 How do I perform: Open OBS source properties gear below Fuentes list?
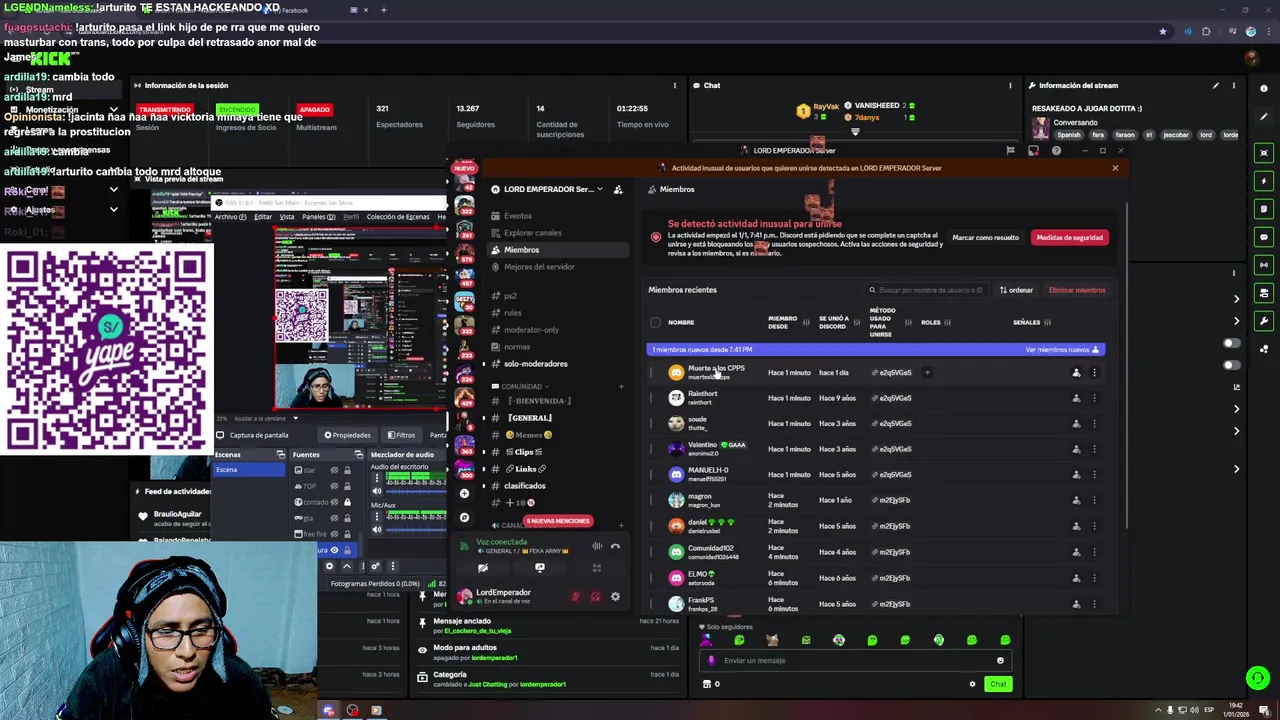(329, 566)
